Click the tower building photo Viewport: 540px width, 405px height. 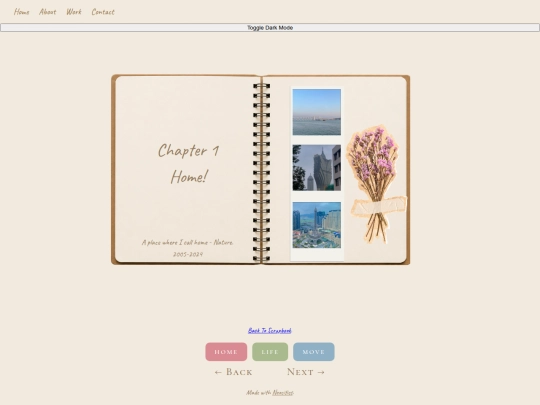click(317, 168)
